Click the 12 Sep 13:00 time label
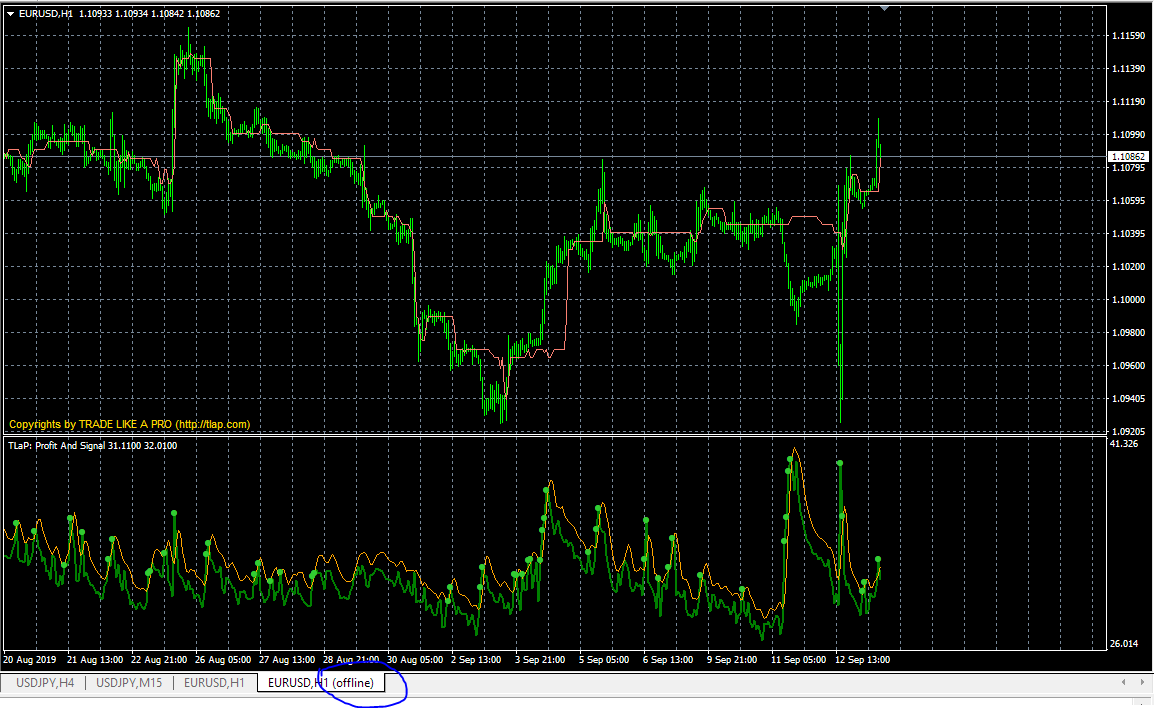1154x708 pixels. coord(863,659)
